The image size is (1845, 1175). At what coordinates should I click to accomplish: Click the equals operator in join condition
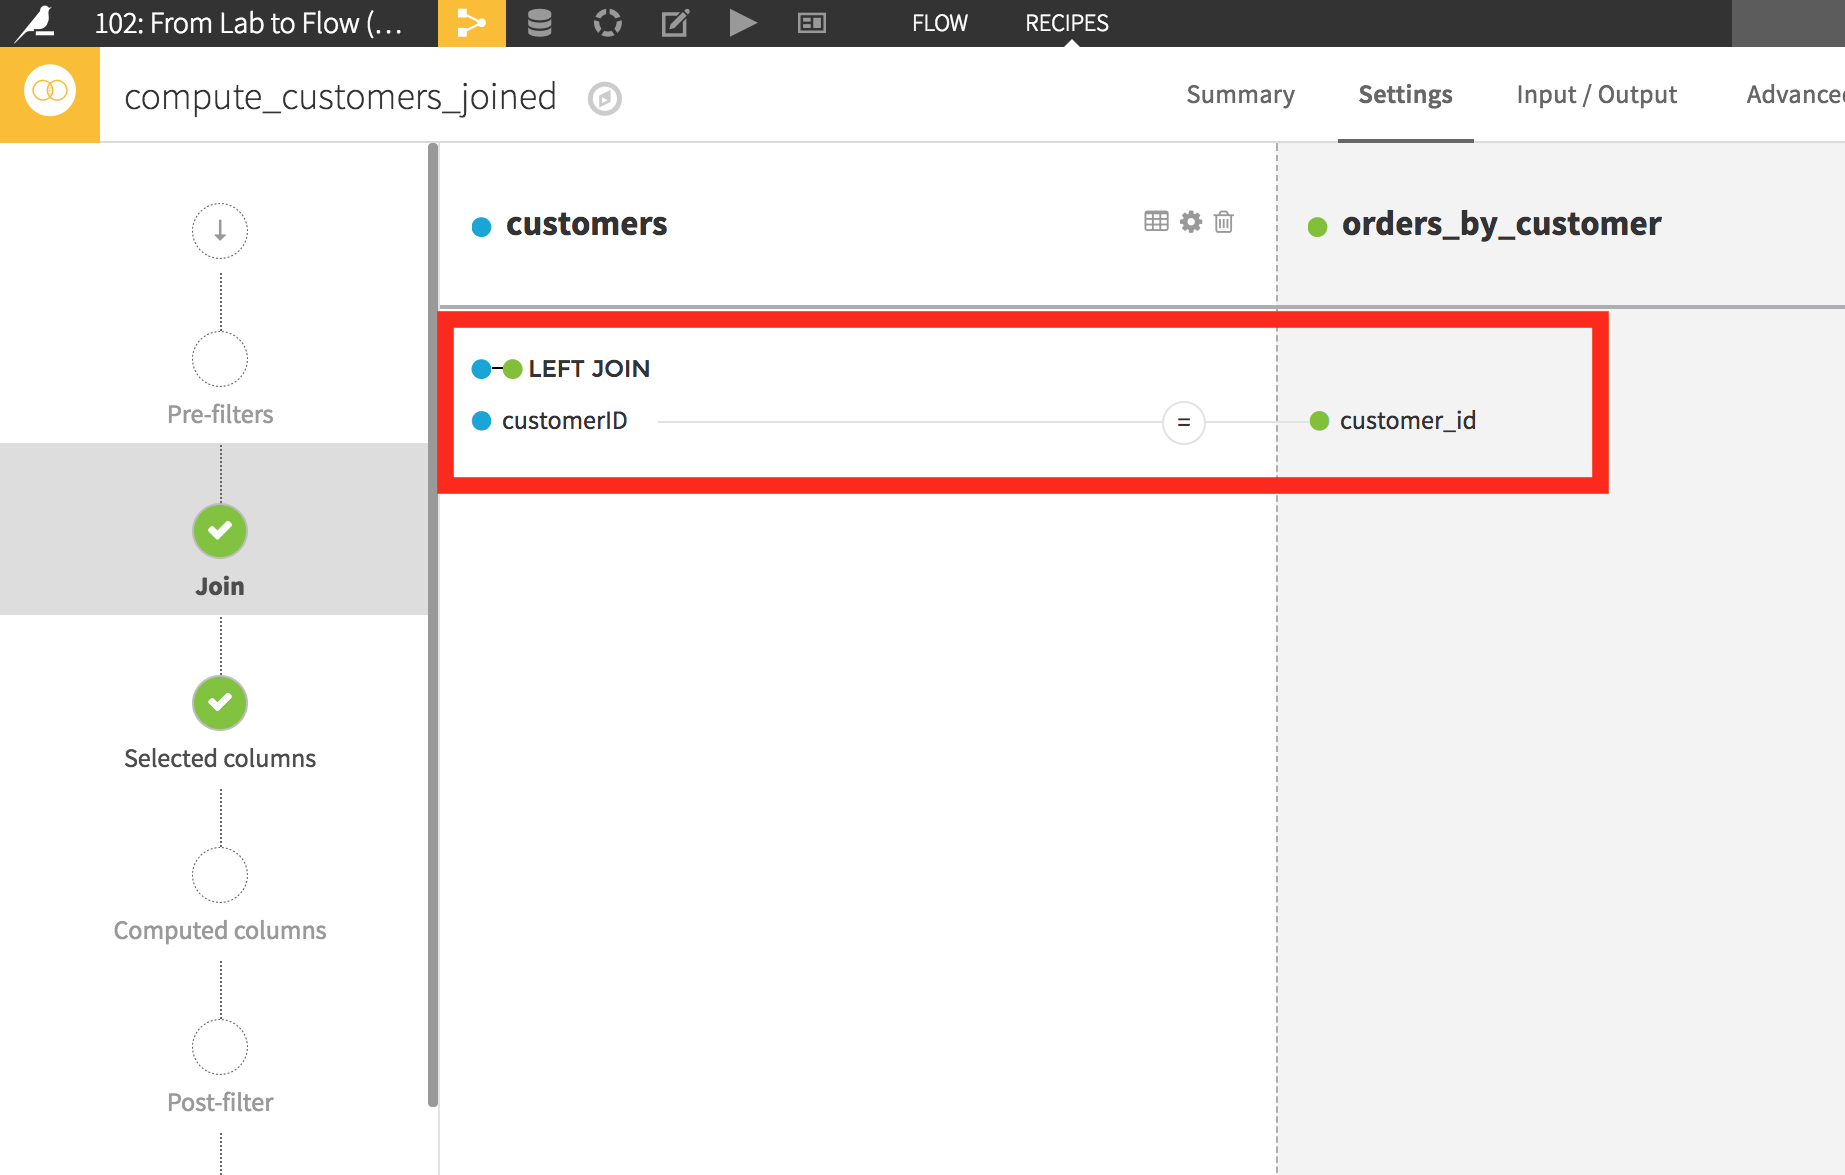[1183, 422]
